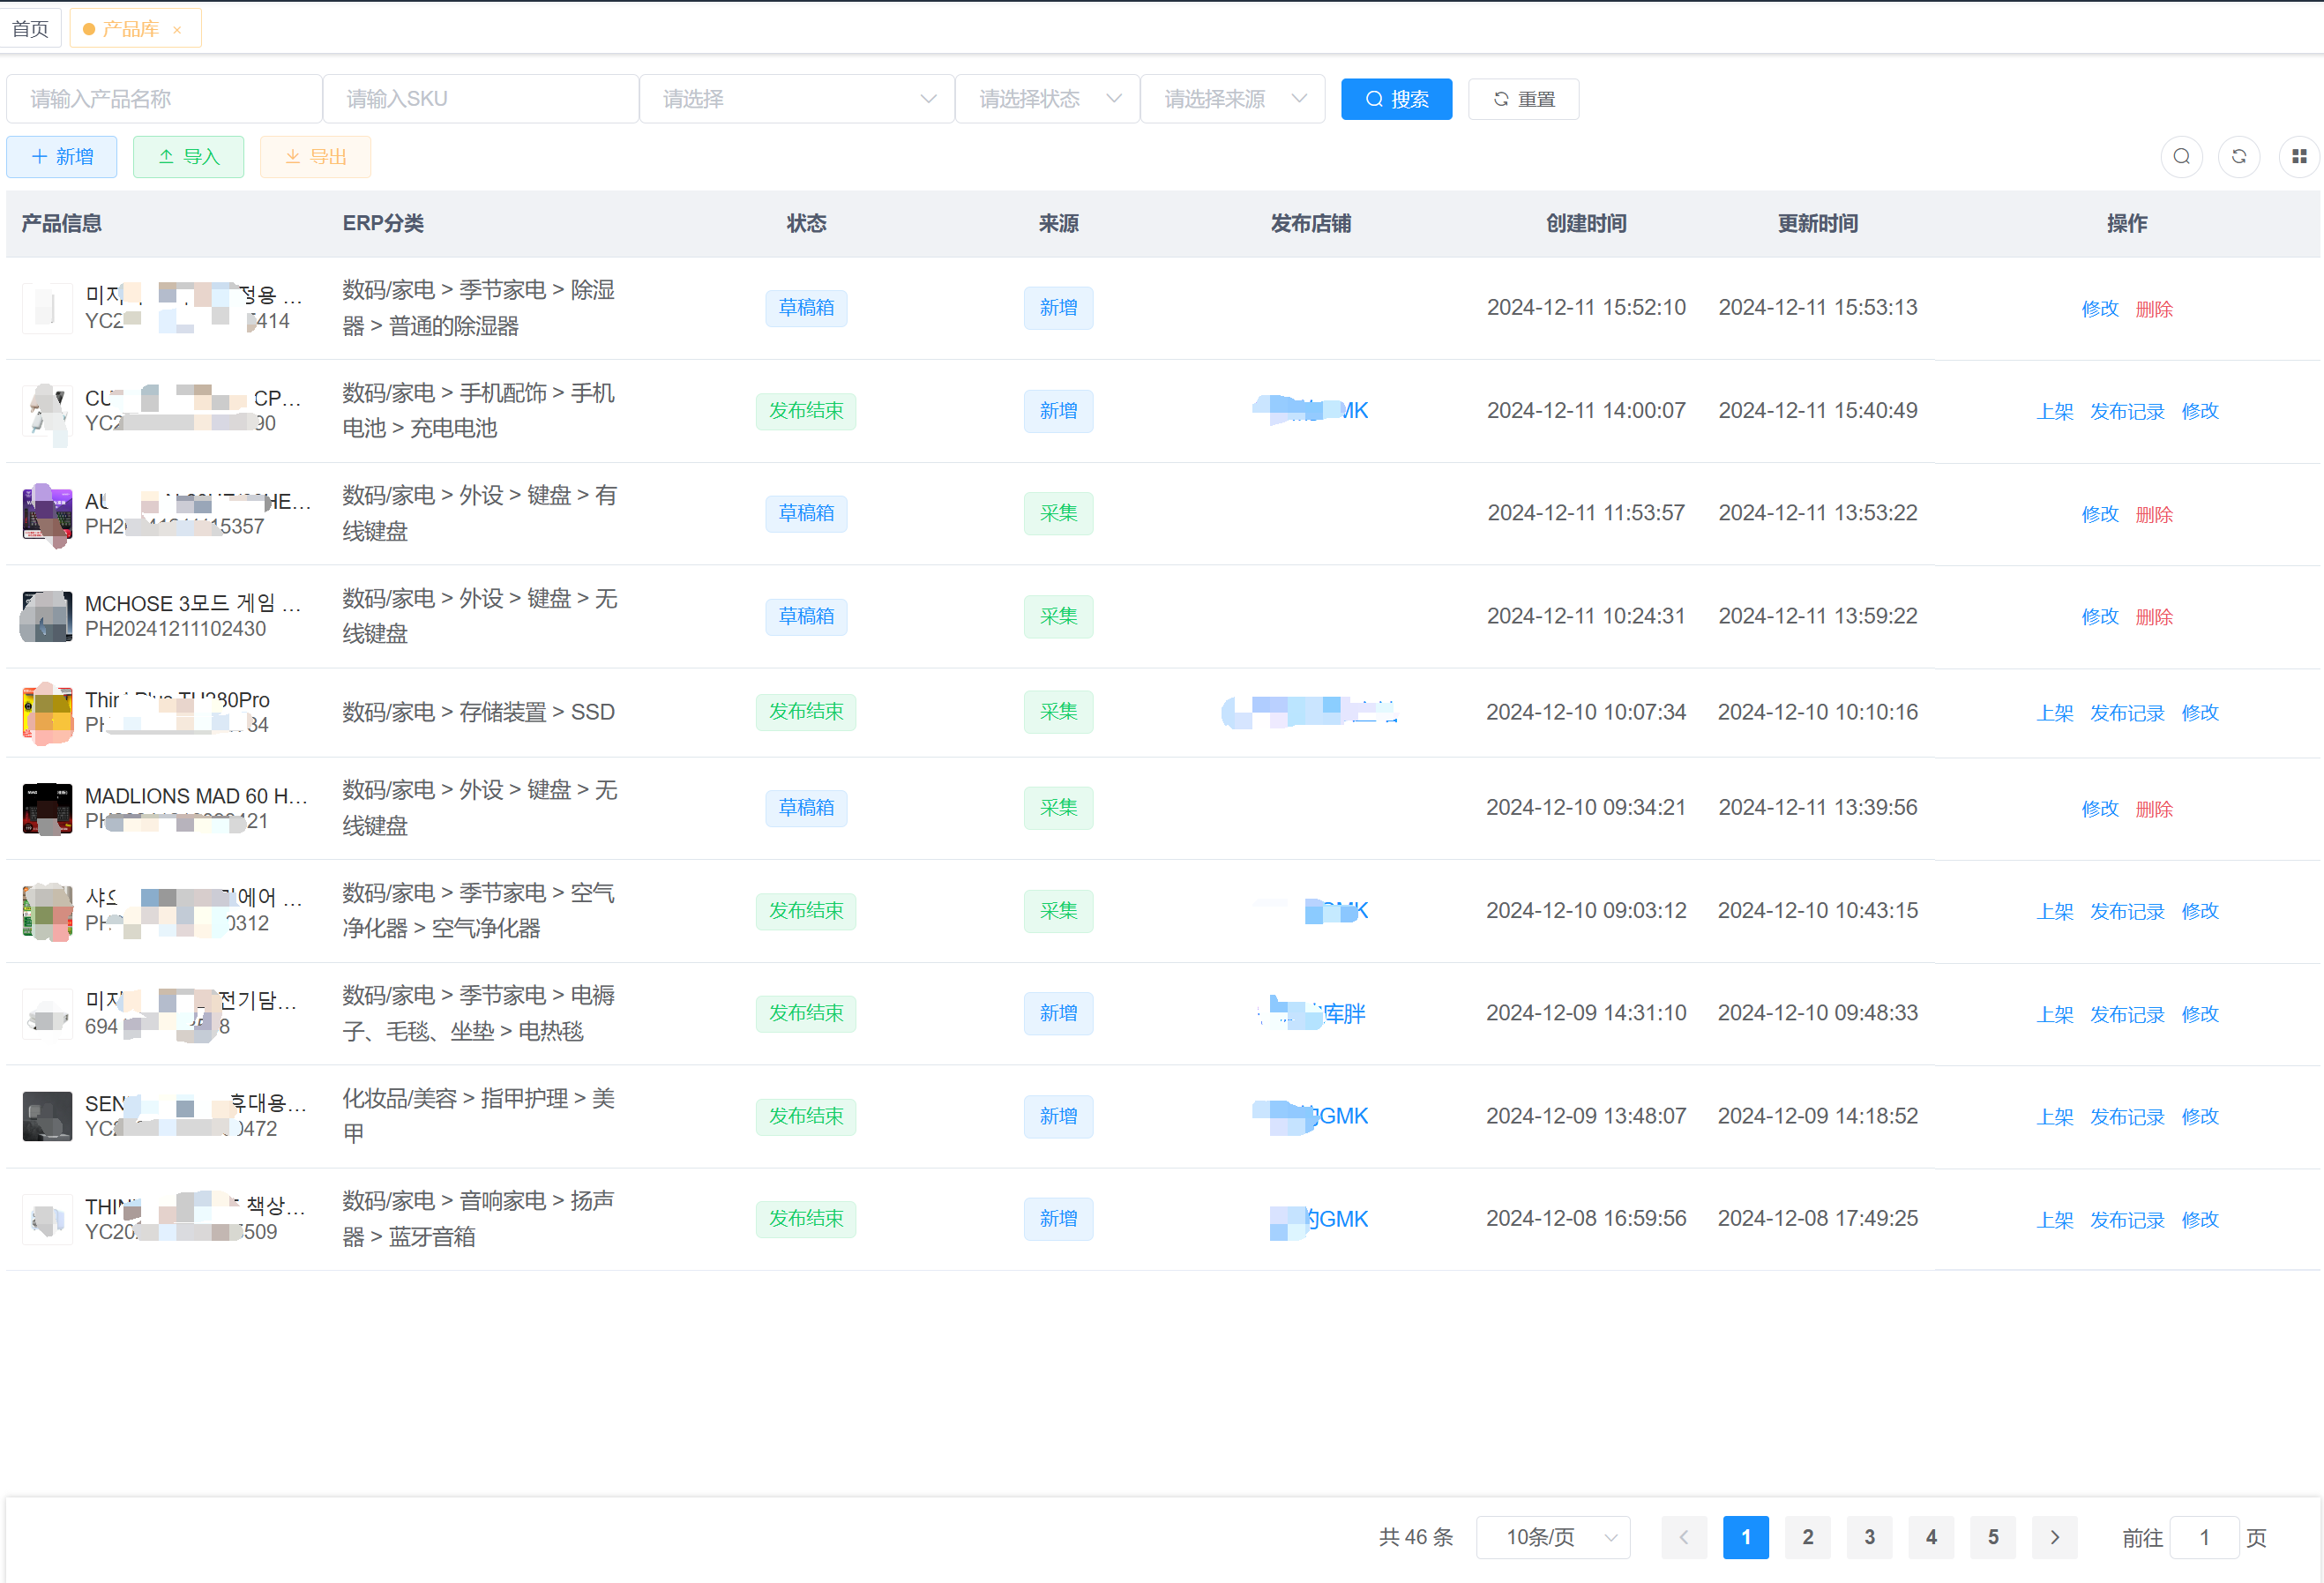The height and width of the screenshot is (1583, 2324).
Task: Go to next page using the right arrow
Action: click(2054, 1537)
